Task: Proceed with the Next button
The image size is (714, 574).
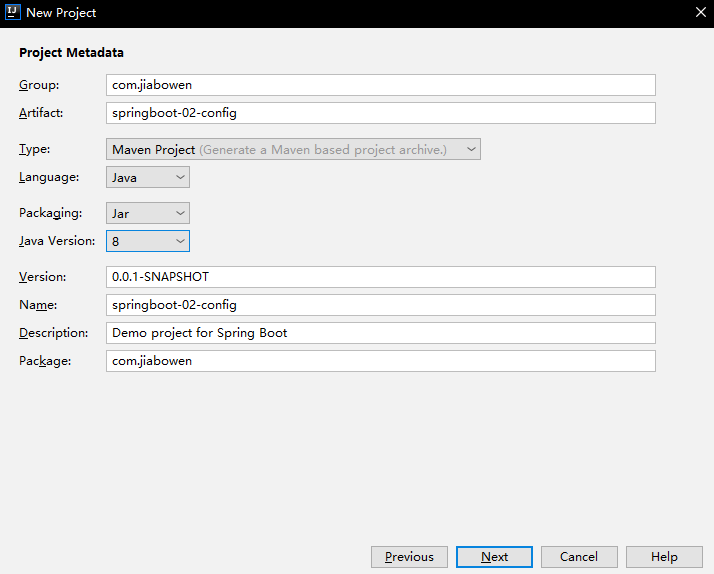Action: (495, 557)
